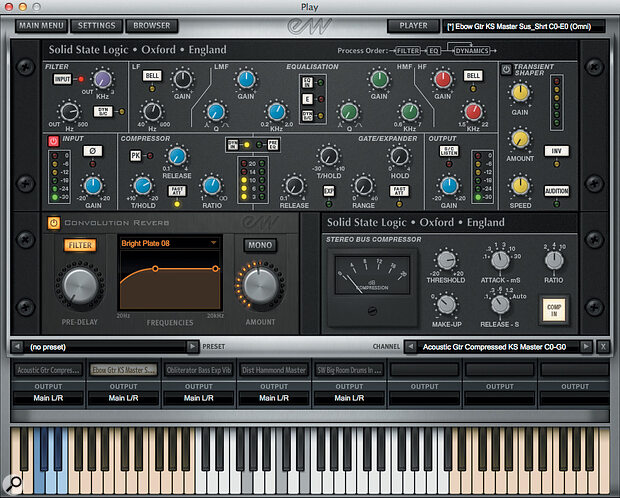Toggle the Convolution Reverb power button
Viewport: 620px width, 498px height.
(x=53, y=223)
